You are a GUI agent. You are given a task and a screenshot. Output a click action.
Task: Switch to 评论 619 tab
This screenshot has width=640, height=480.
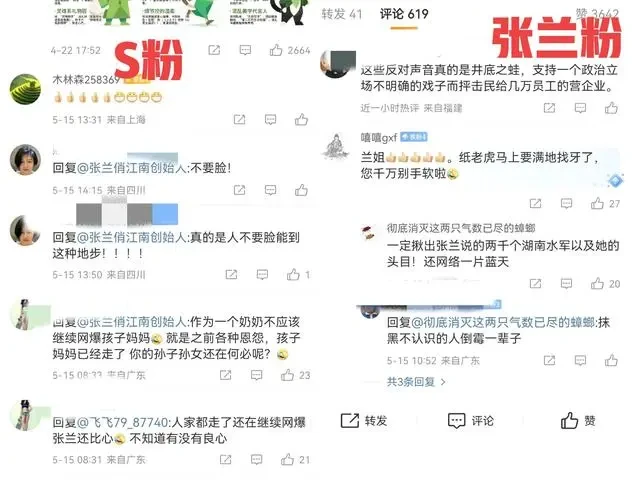click(x=404, y=14)
